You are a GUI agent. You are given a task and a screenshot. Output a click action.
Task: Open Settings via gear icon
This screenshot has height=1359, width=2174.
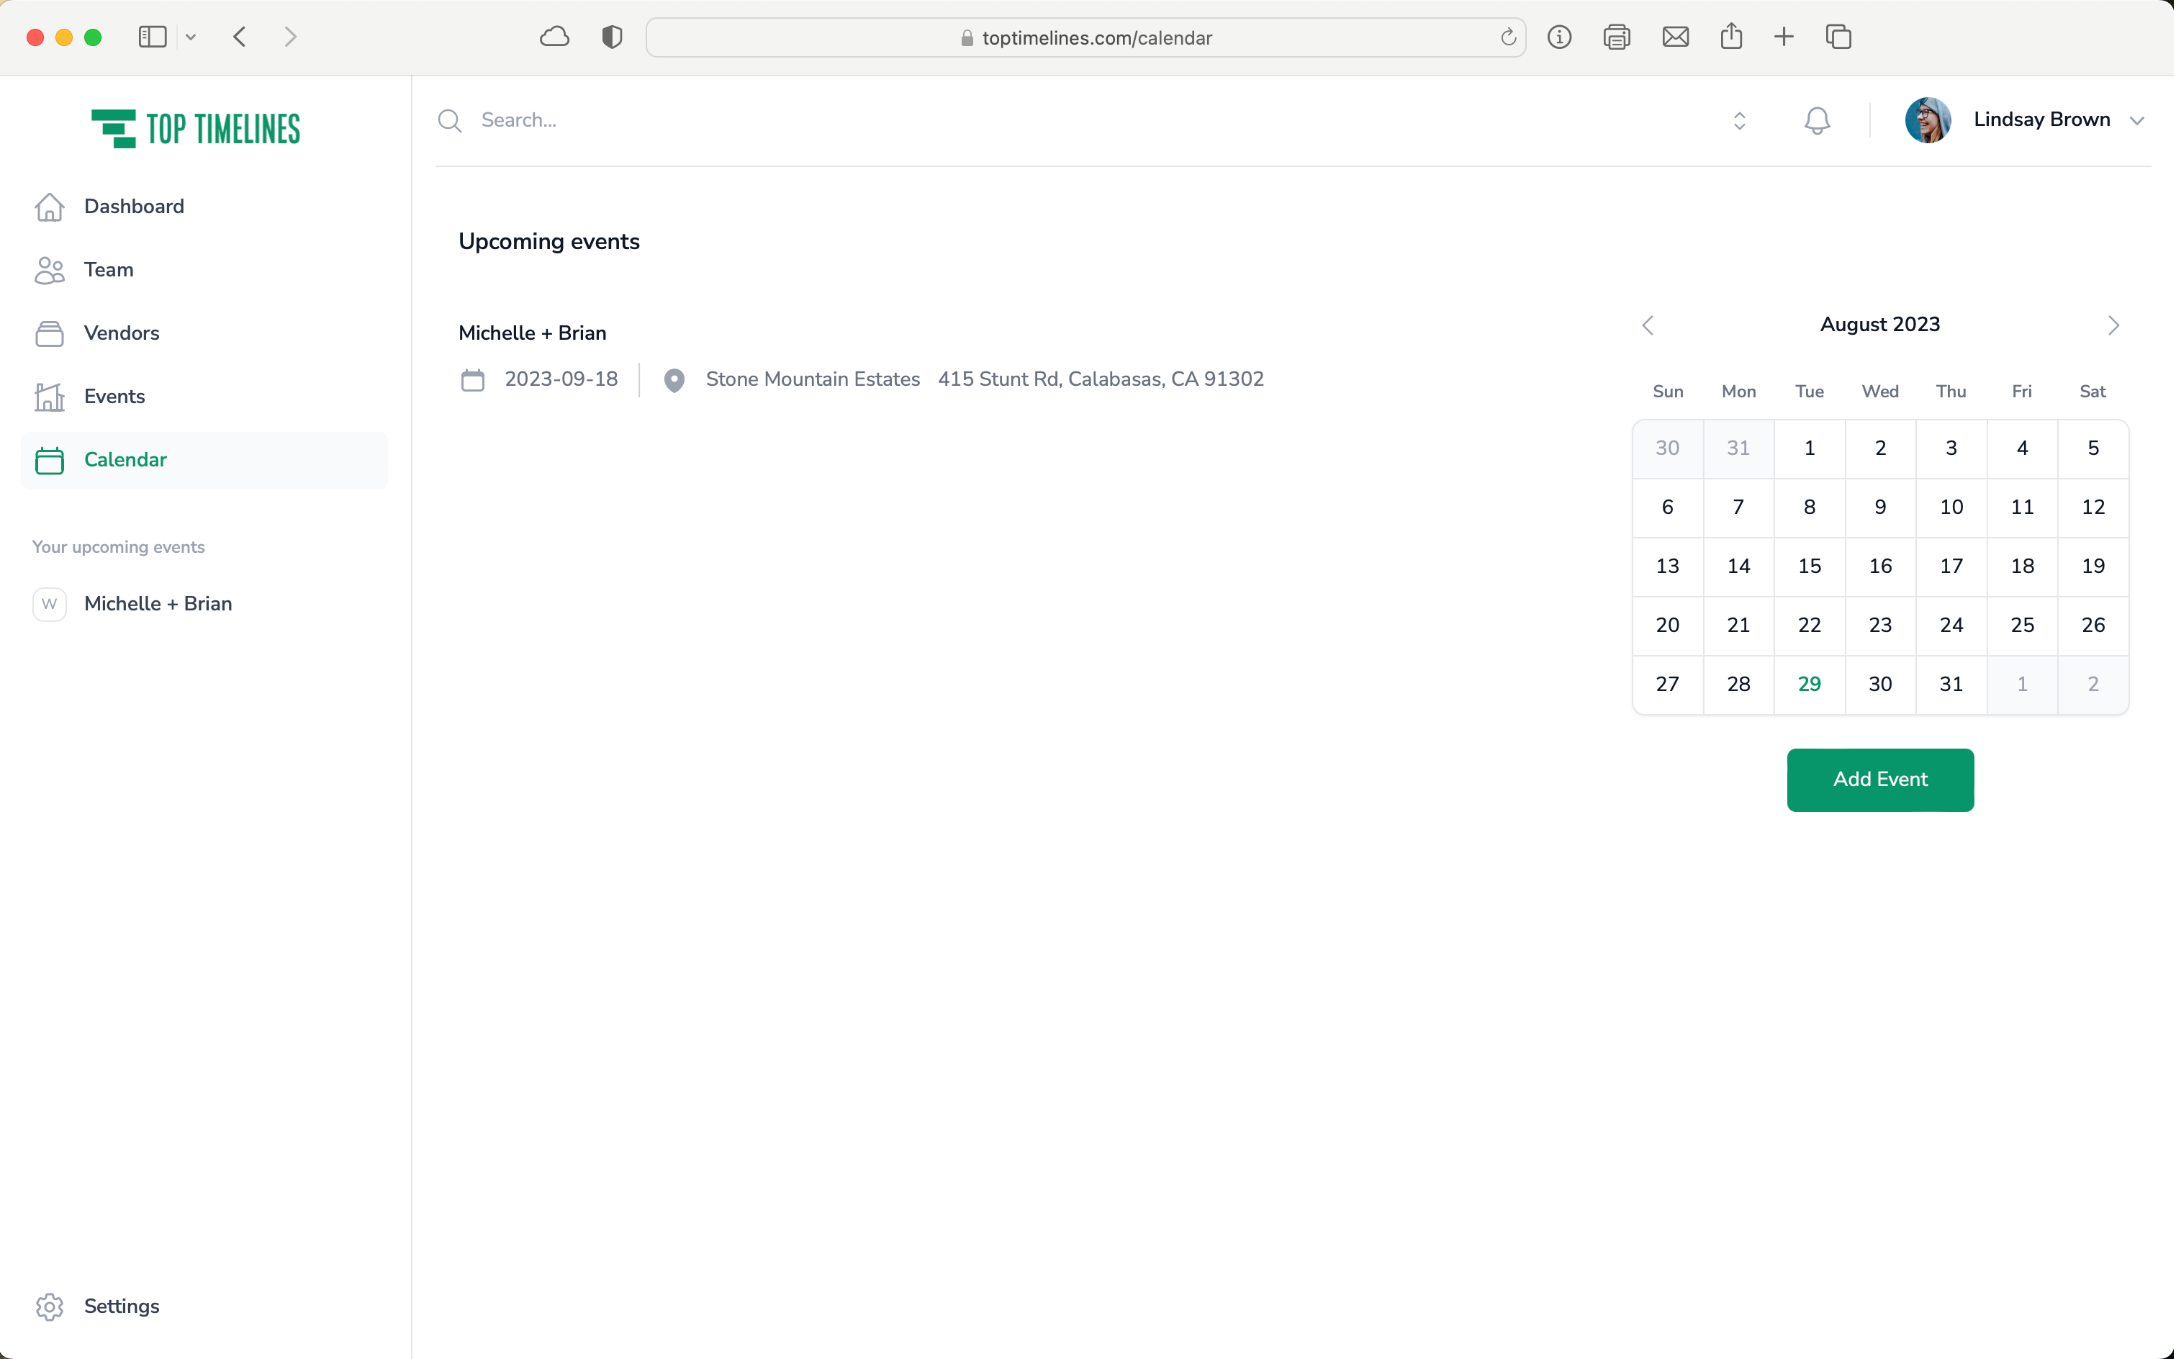coord(49,1306)
